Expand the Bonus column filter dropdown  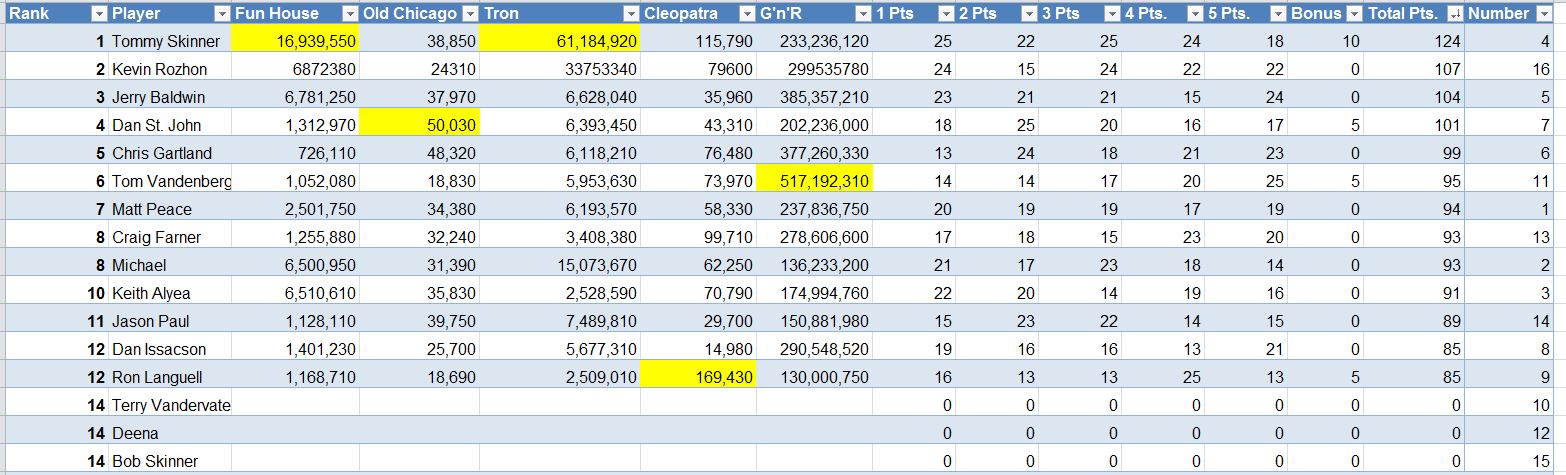point(1353,14)
